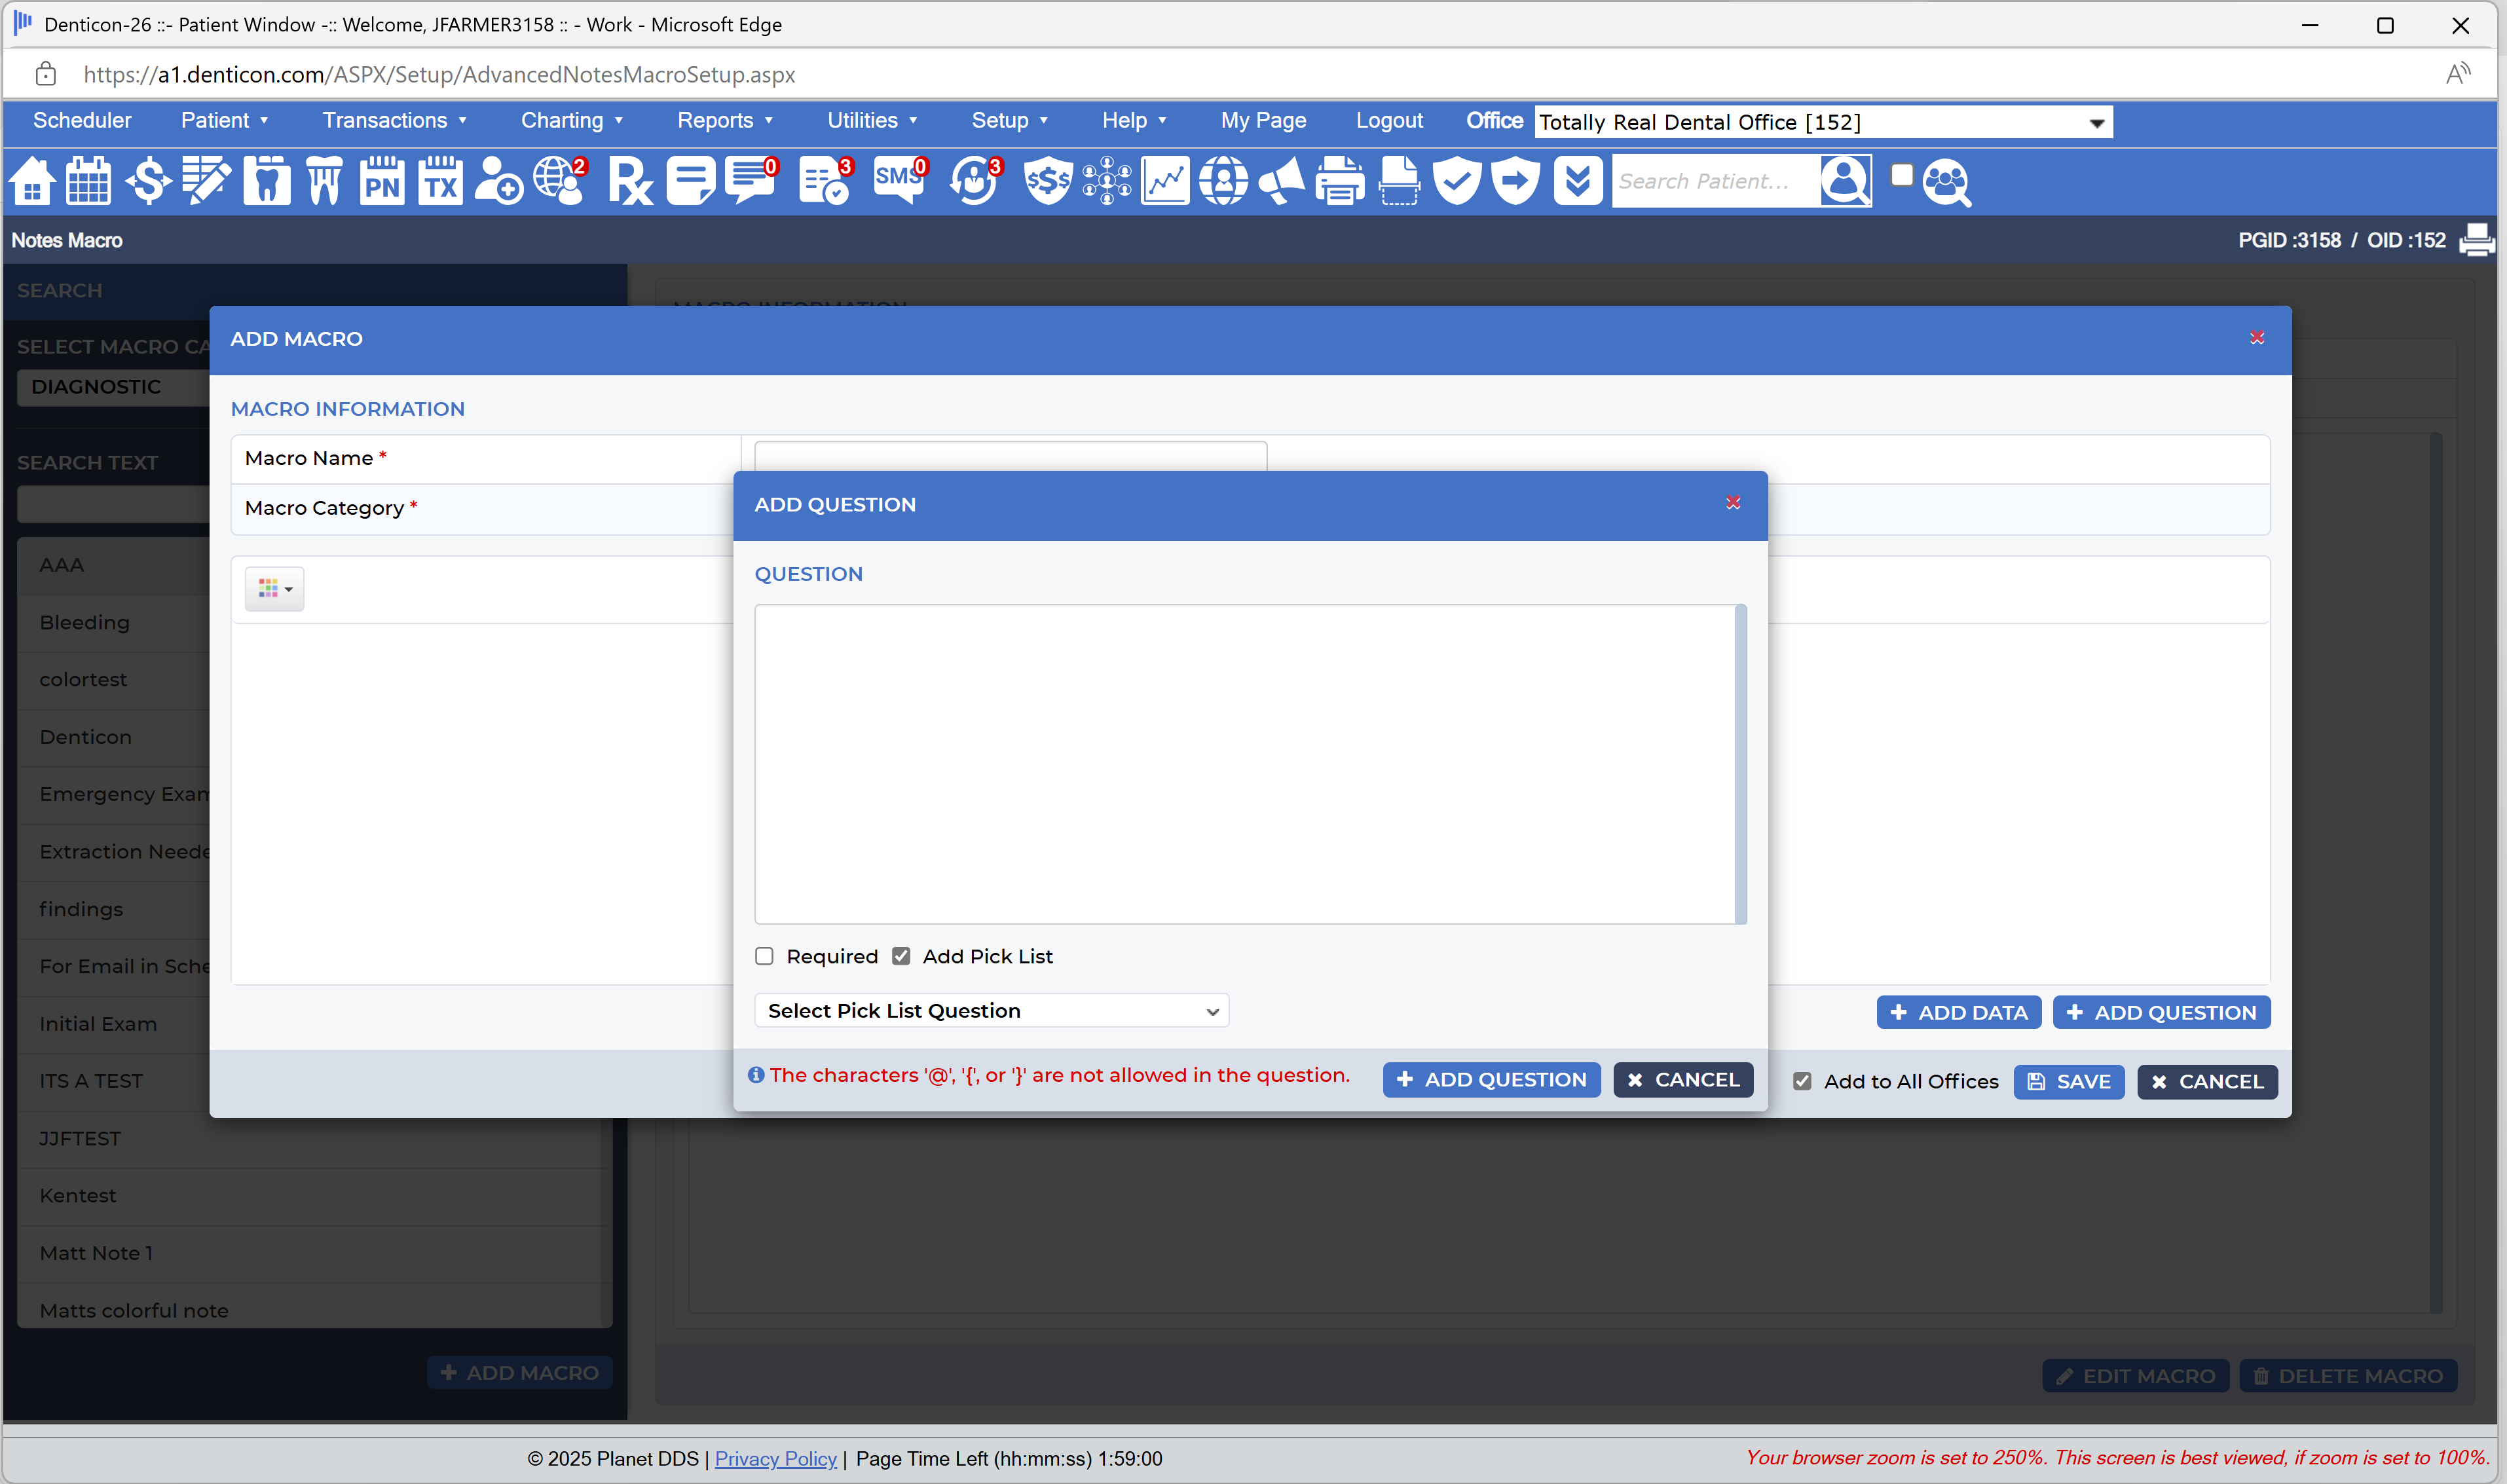The image size is (2507, 1484).
Task: Open the Charting menu
Action: pyautogui.click(x=571, y=120)
